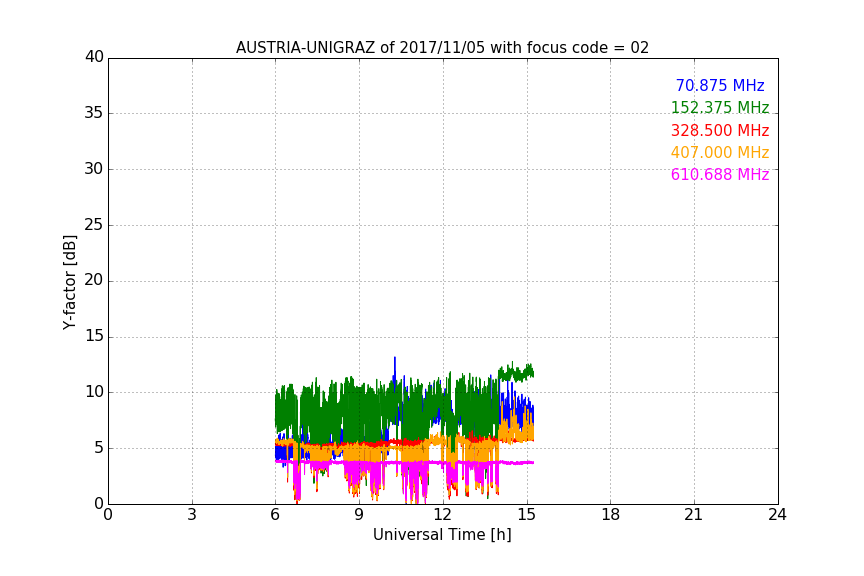Click the x-axis tick value 18
Screen dimensions: 864x576
click(x=610, y=515)
